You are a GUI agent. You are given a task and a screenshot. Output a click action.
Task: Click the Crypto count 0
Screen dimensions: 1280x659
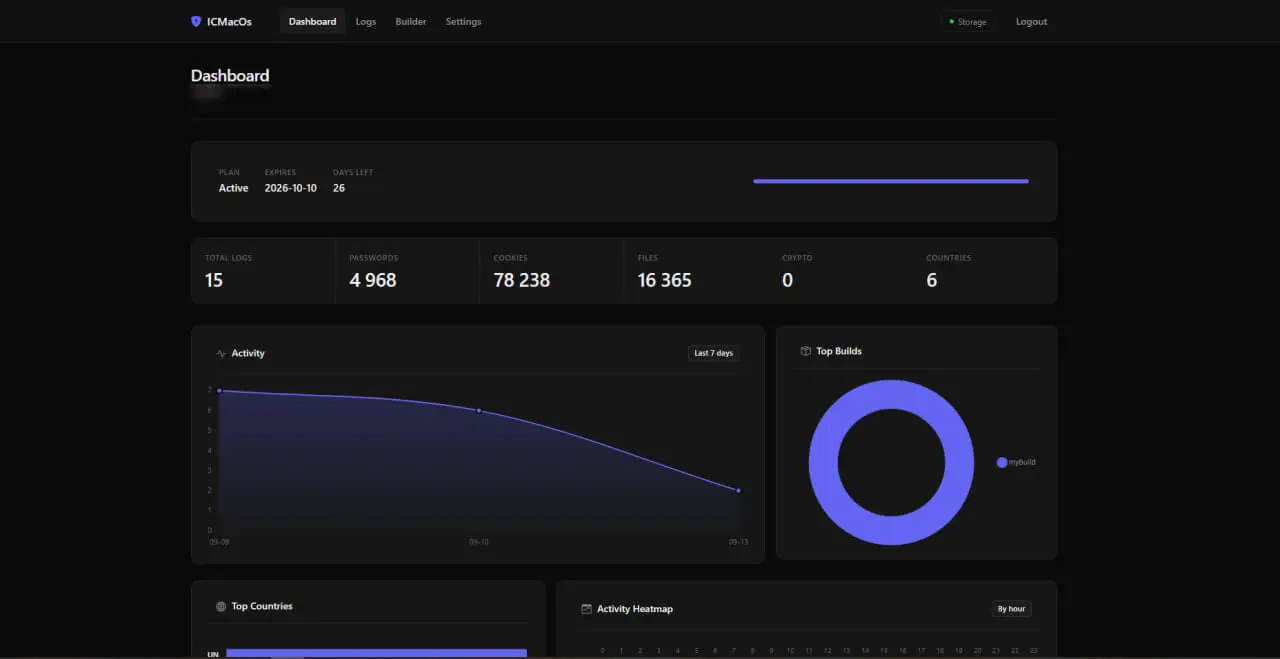pyautogui.click(x=787, y=280)
